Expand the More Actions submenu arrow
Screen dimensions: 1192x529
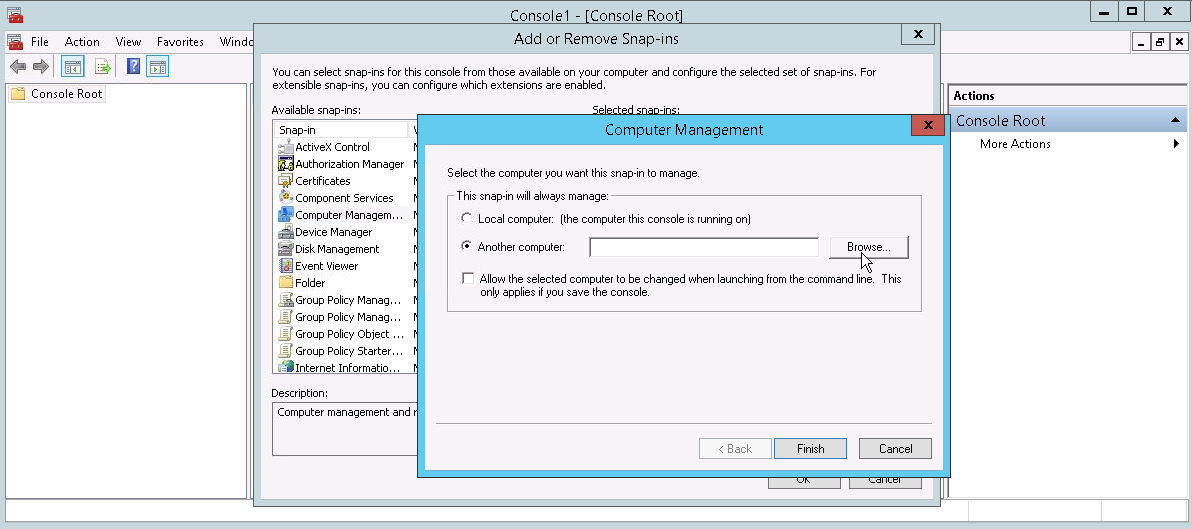[1176, 144]
